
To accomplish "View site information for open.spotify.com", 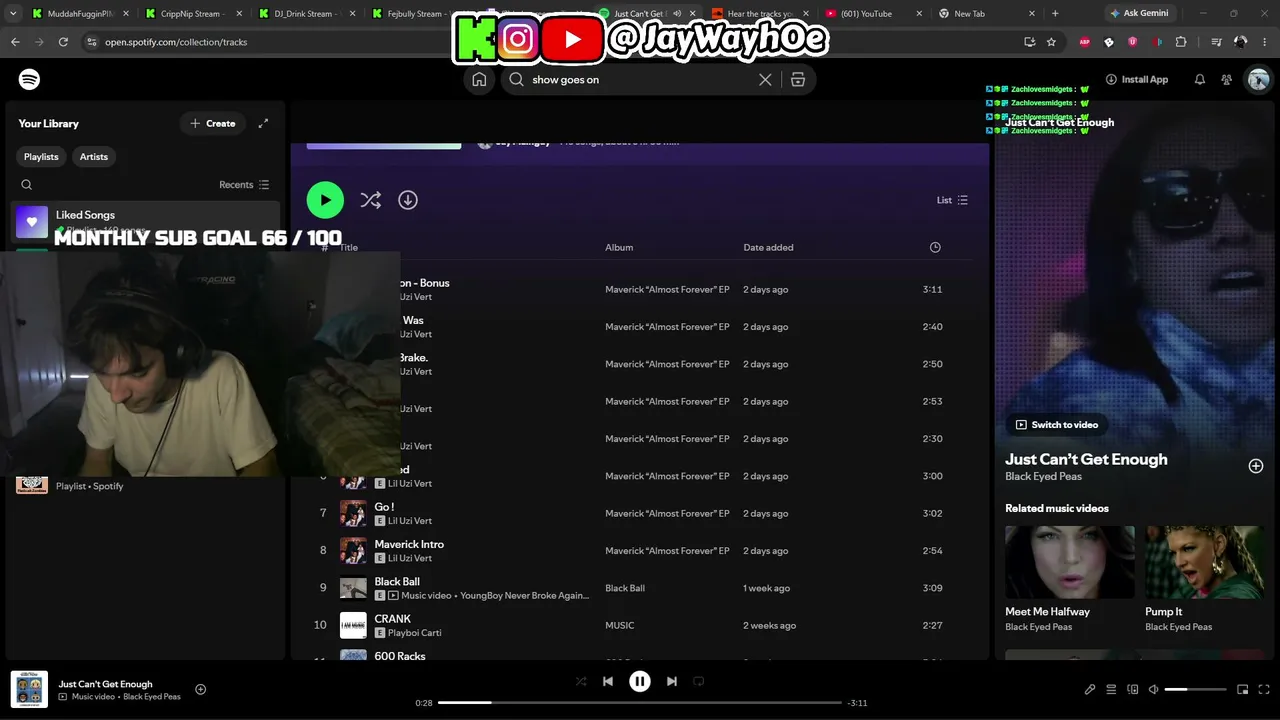I will tap(92, 42).
